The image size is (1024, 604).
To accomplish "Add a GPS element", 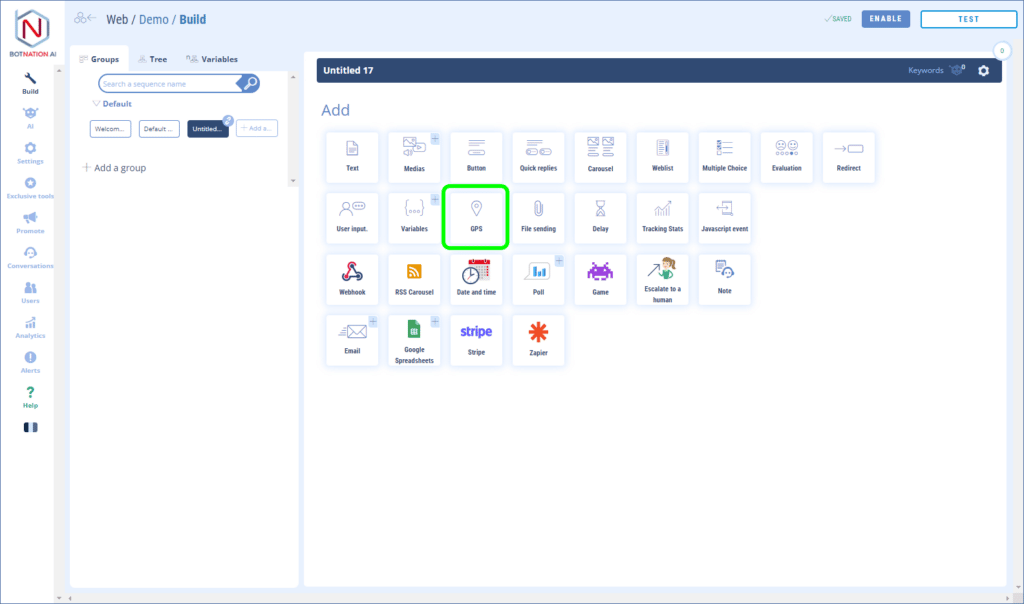I will tap(476, 217).
